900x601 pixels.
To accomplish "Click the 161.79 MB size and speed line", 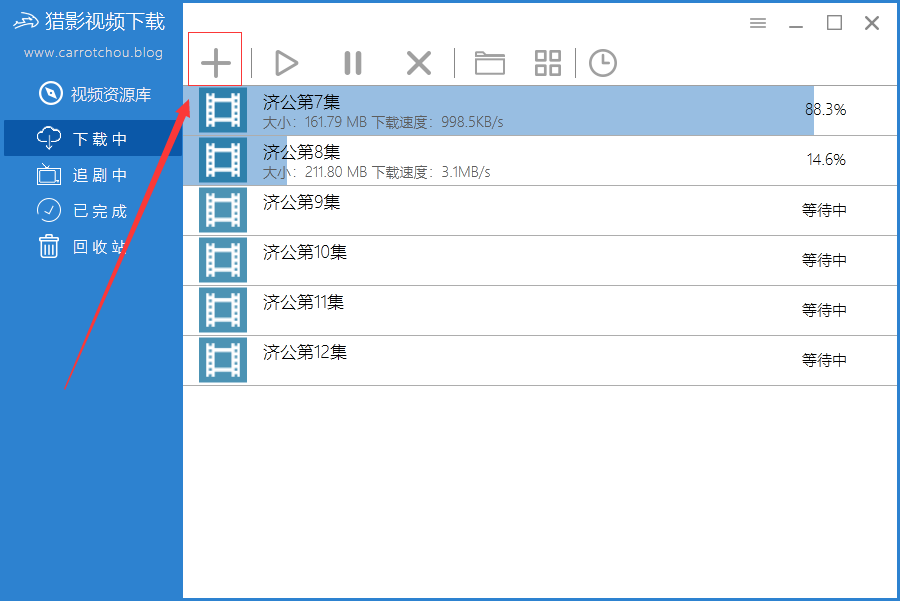I will pos(383,122).
